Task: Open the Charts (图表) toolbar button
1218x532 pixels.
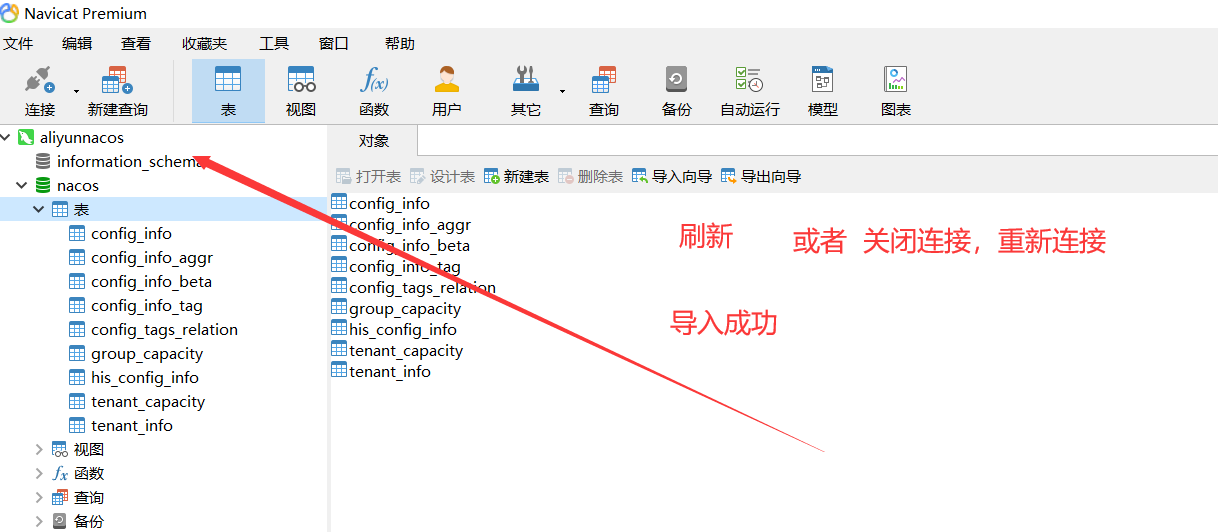Action: [896, 91]
